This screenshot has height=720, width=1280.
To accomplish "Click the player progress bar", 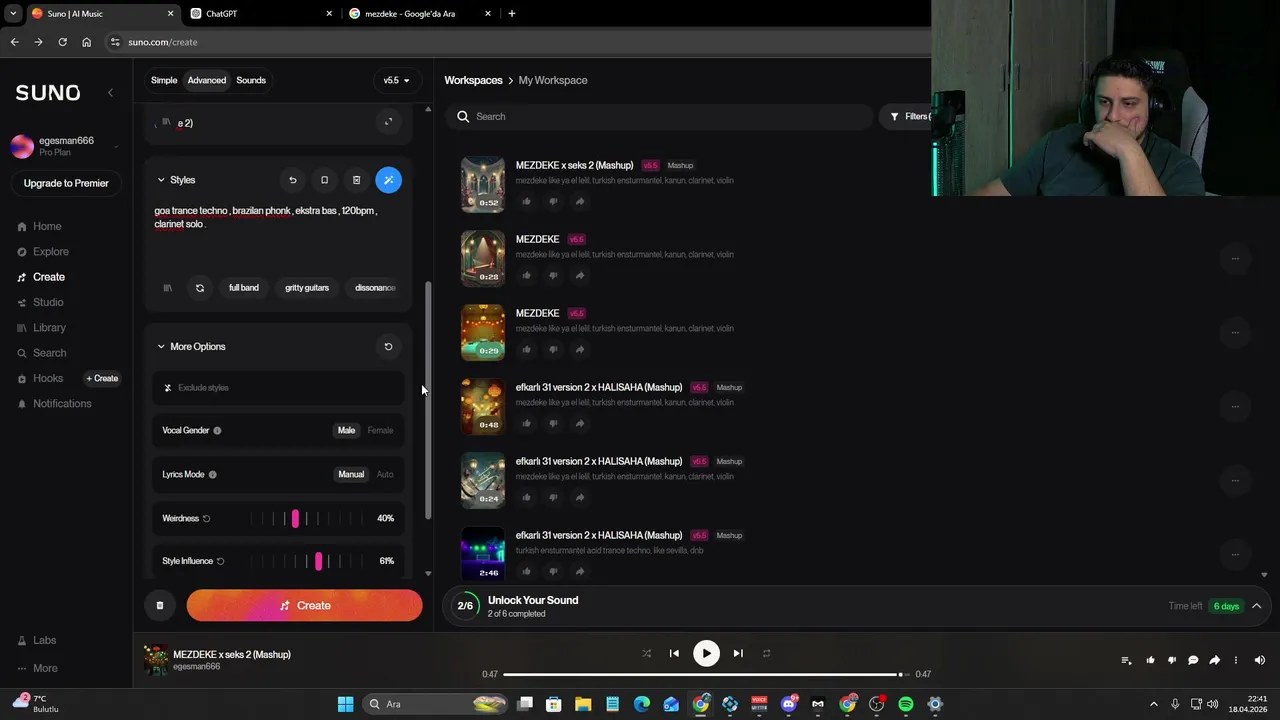I will click(704, 674).
